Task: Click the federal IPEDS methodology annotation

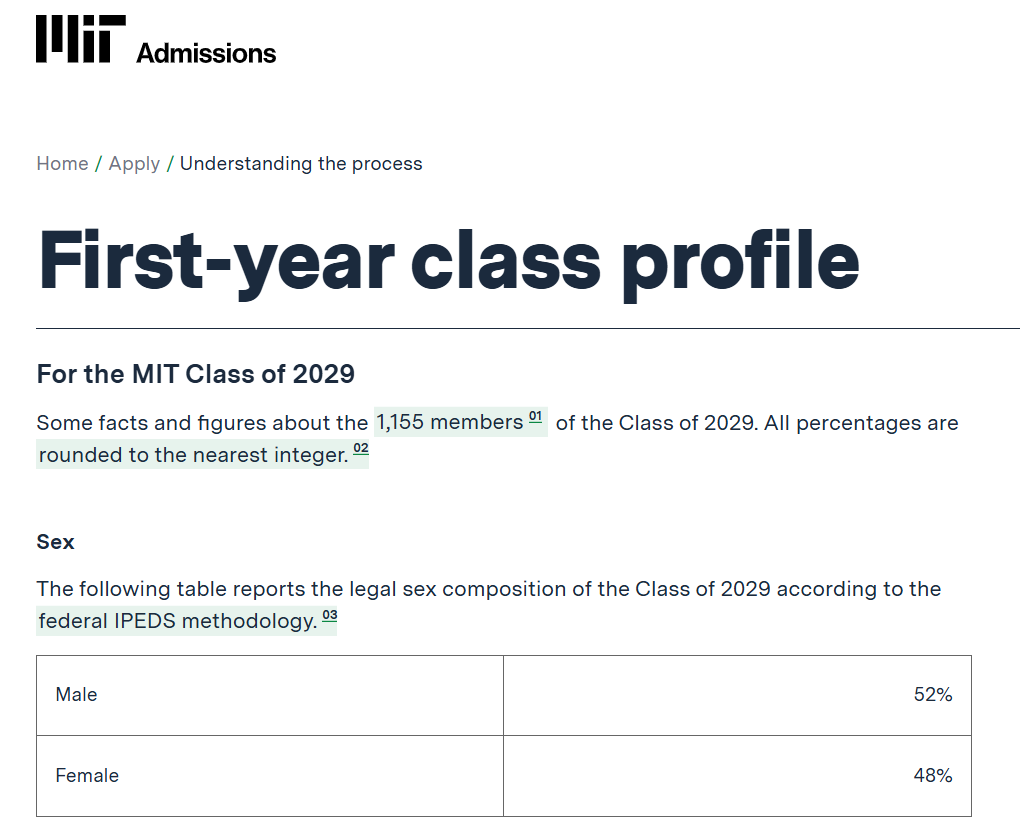Action: [x=180, y=621]
